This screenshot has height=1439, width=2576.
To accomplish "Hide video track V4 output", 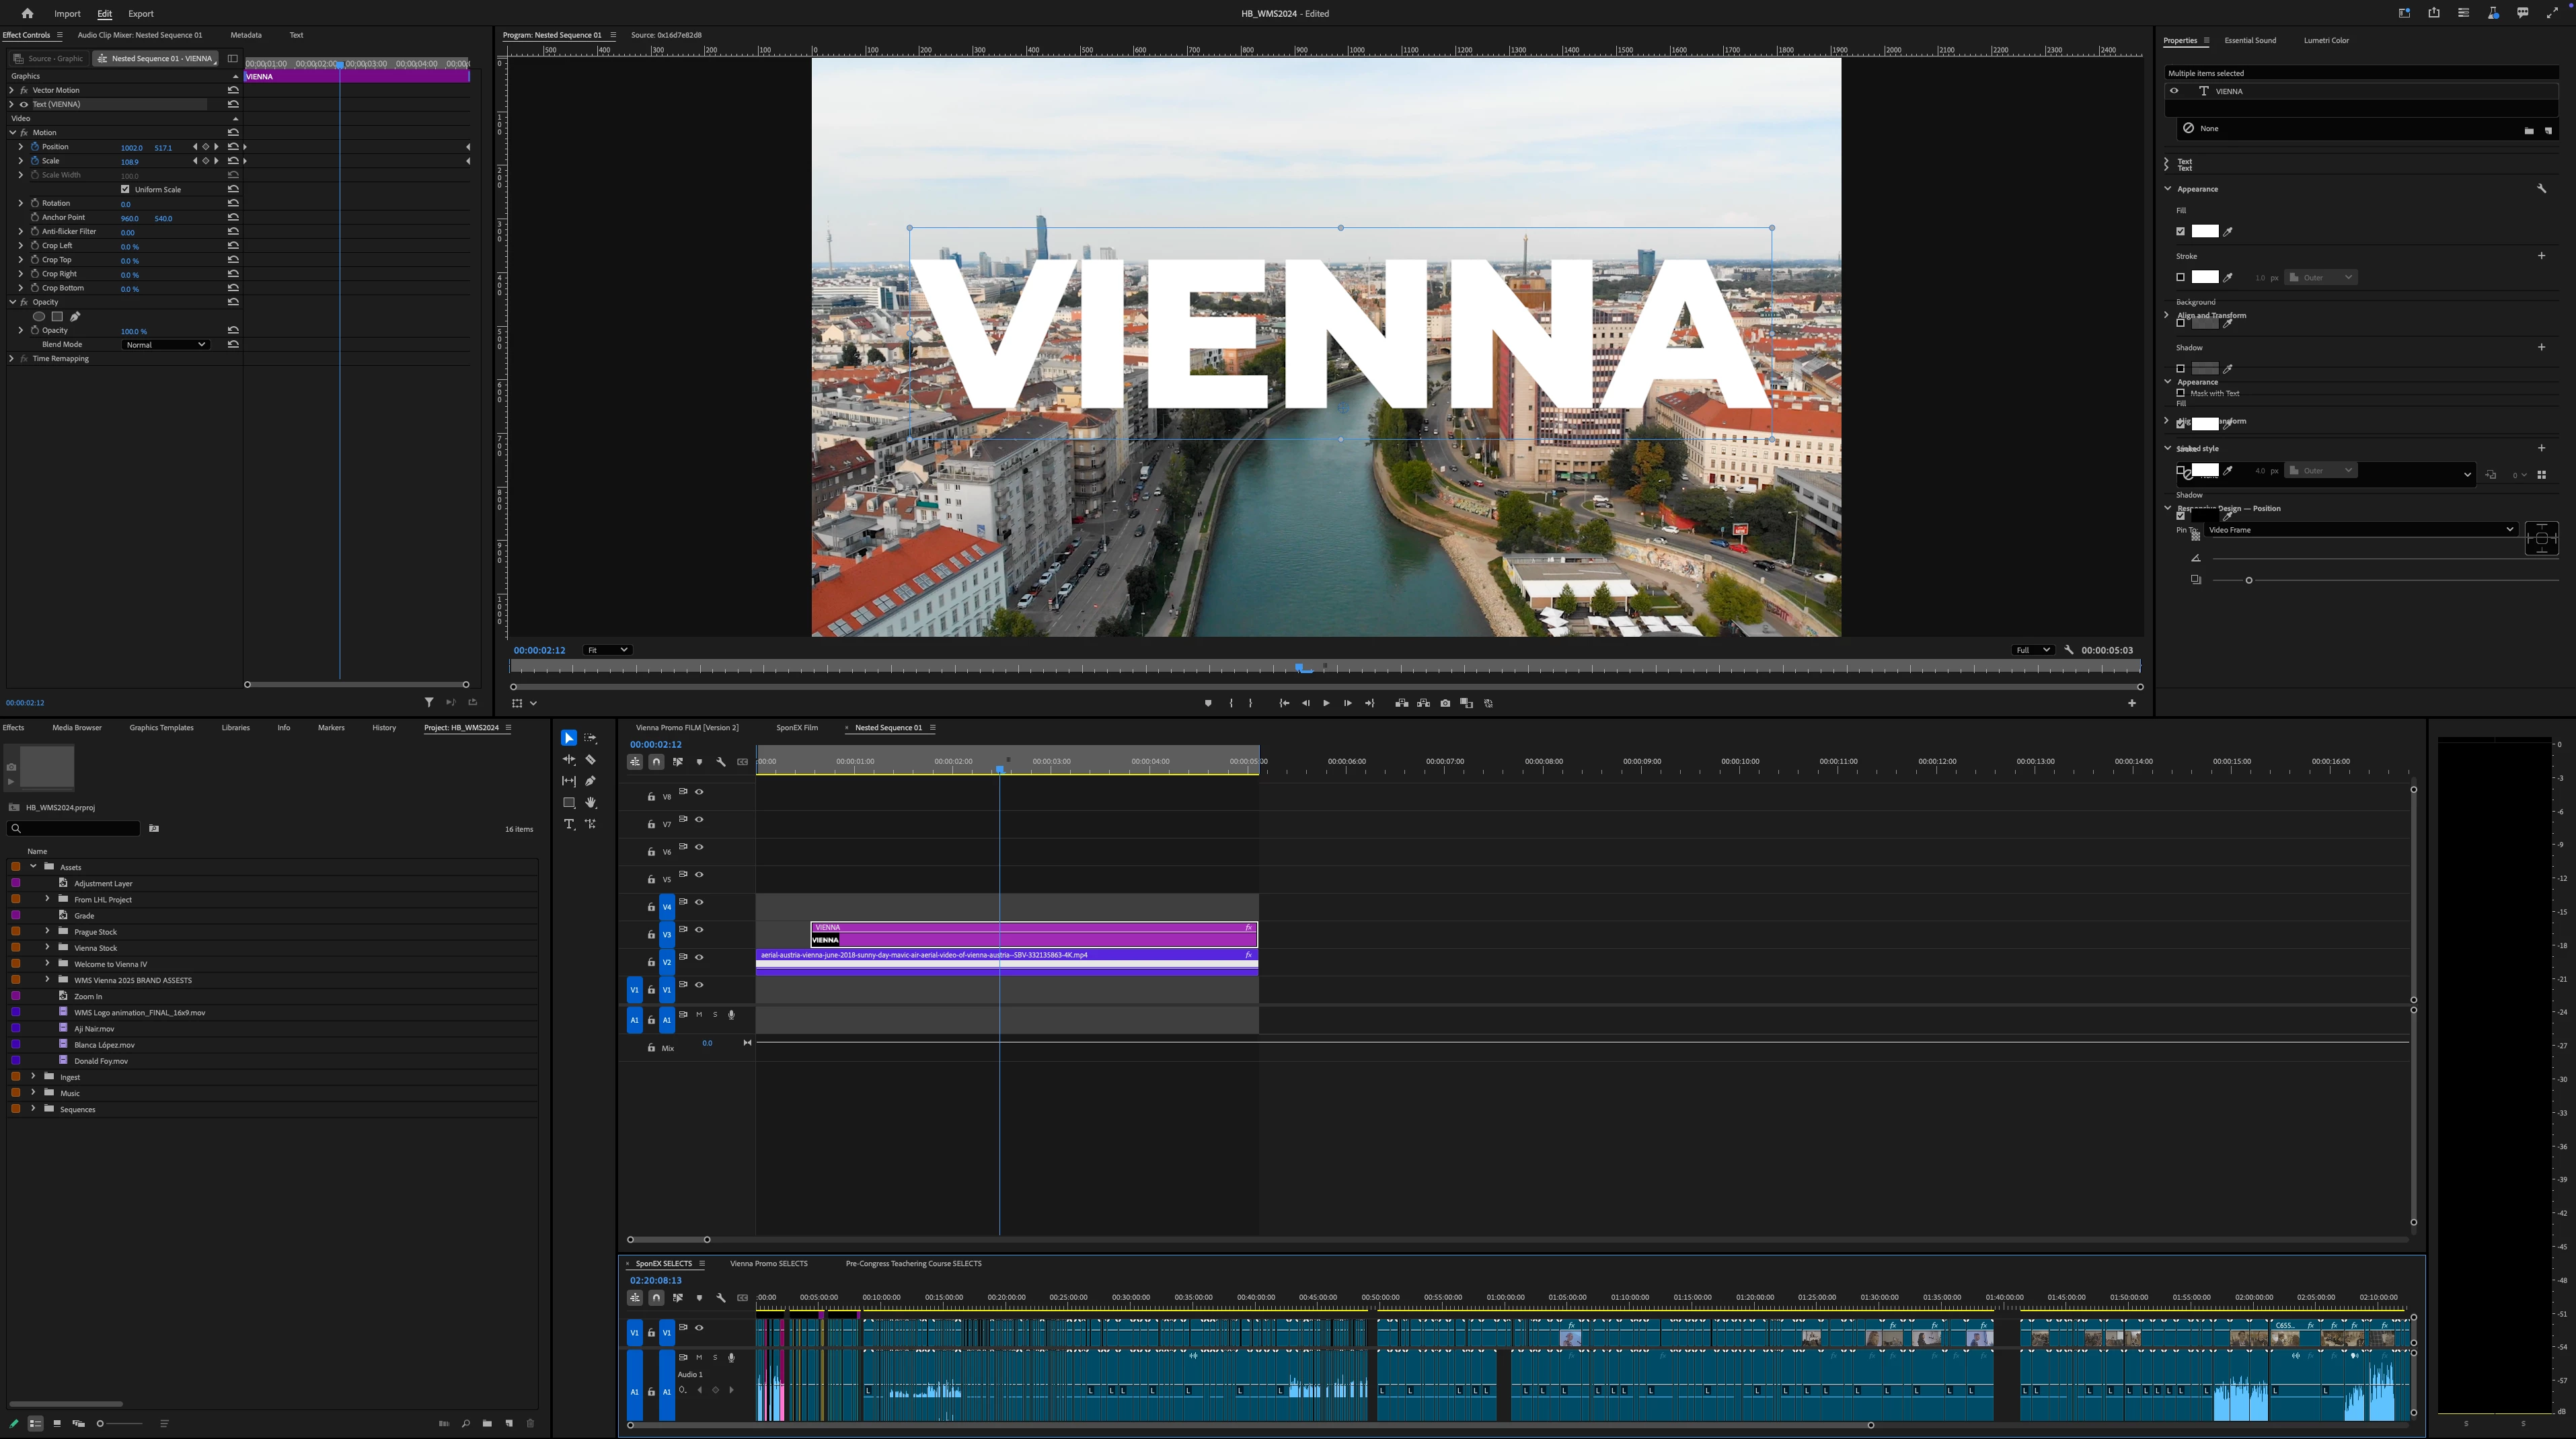I will pos(699,902).
